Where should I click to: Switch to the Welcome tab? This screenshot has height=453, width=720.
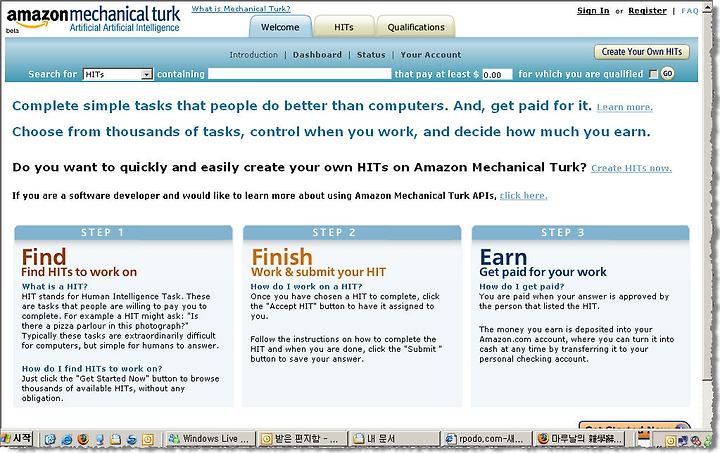[x=280, y=27]
